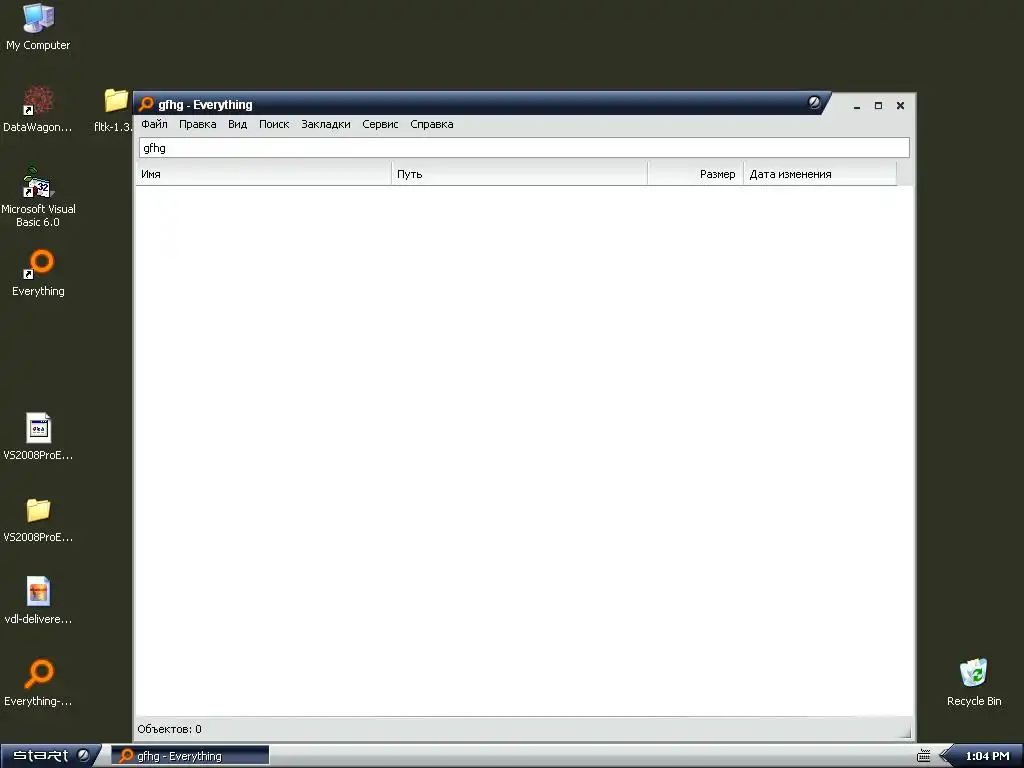
Task: Select the Everything- installer desktop icon
Action: pyautogui.click(x=38, y=682)
